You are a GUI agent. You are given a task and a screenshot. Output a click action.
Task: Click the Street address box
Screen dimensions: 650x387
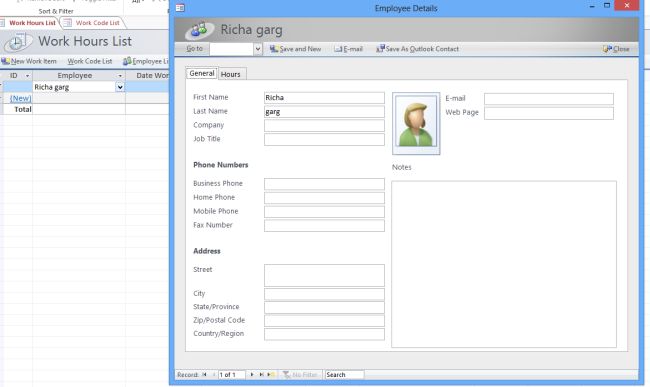coord(324,275)
